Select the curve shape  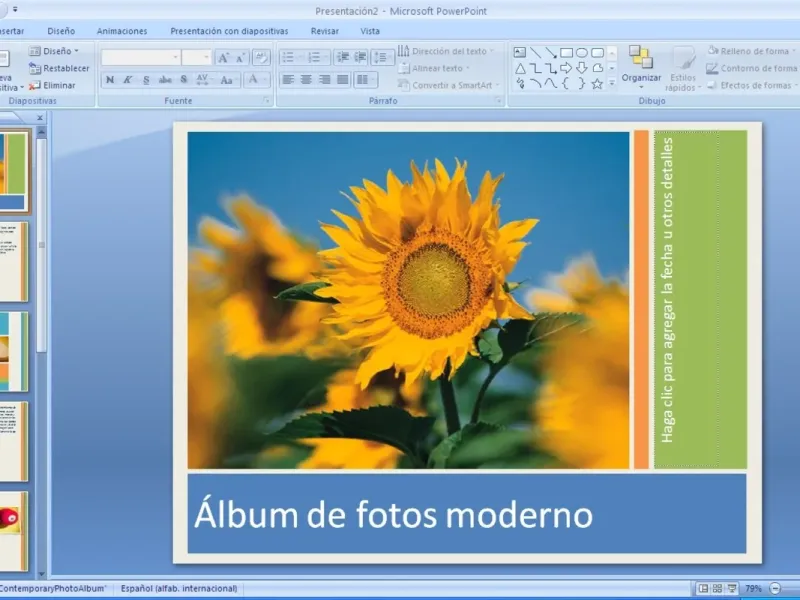tap(551, 84)
